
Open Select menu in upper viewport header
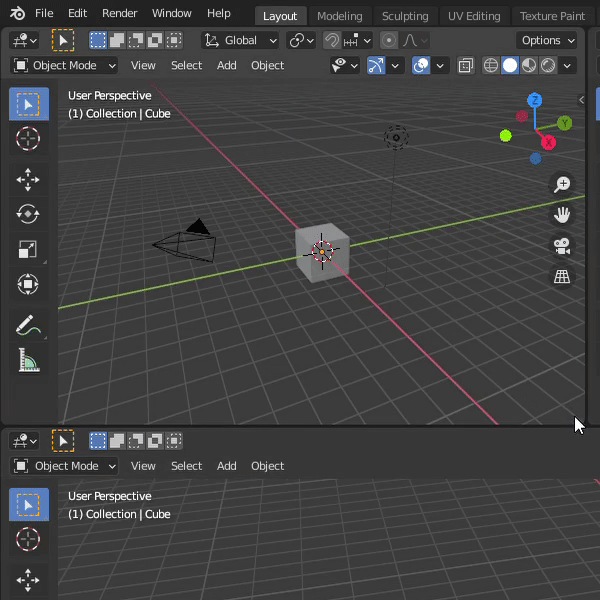tap(186, 66)
